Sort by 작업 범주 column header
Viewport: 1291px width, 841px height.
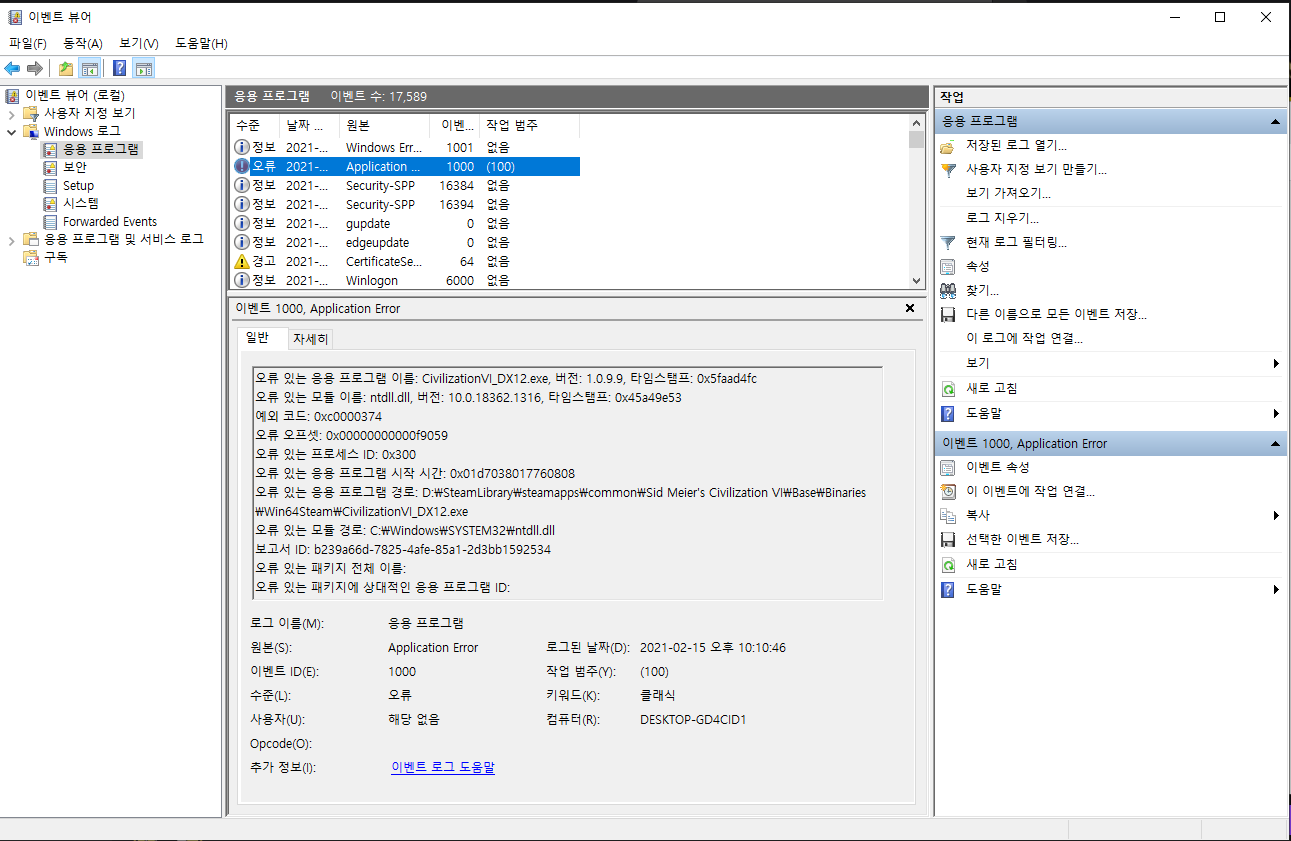point(529,126)
